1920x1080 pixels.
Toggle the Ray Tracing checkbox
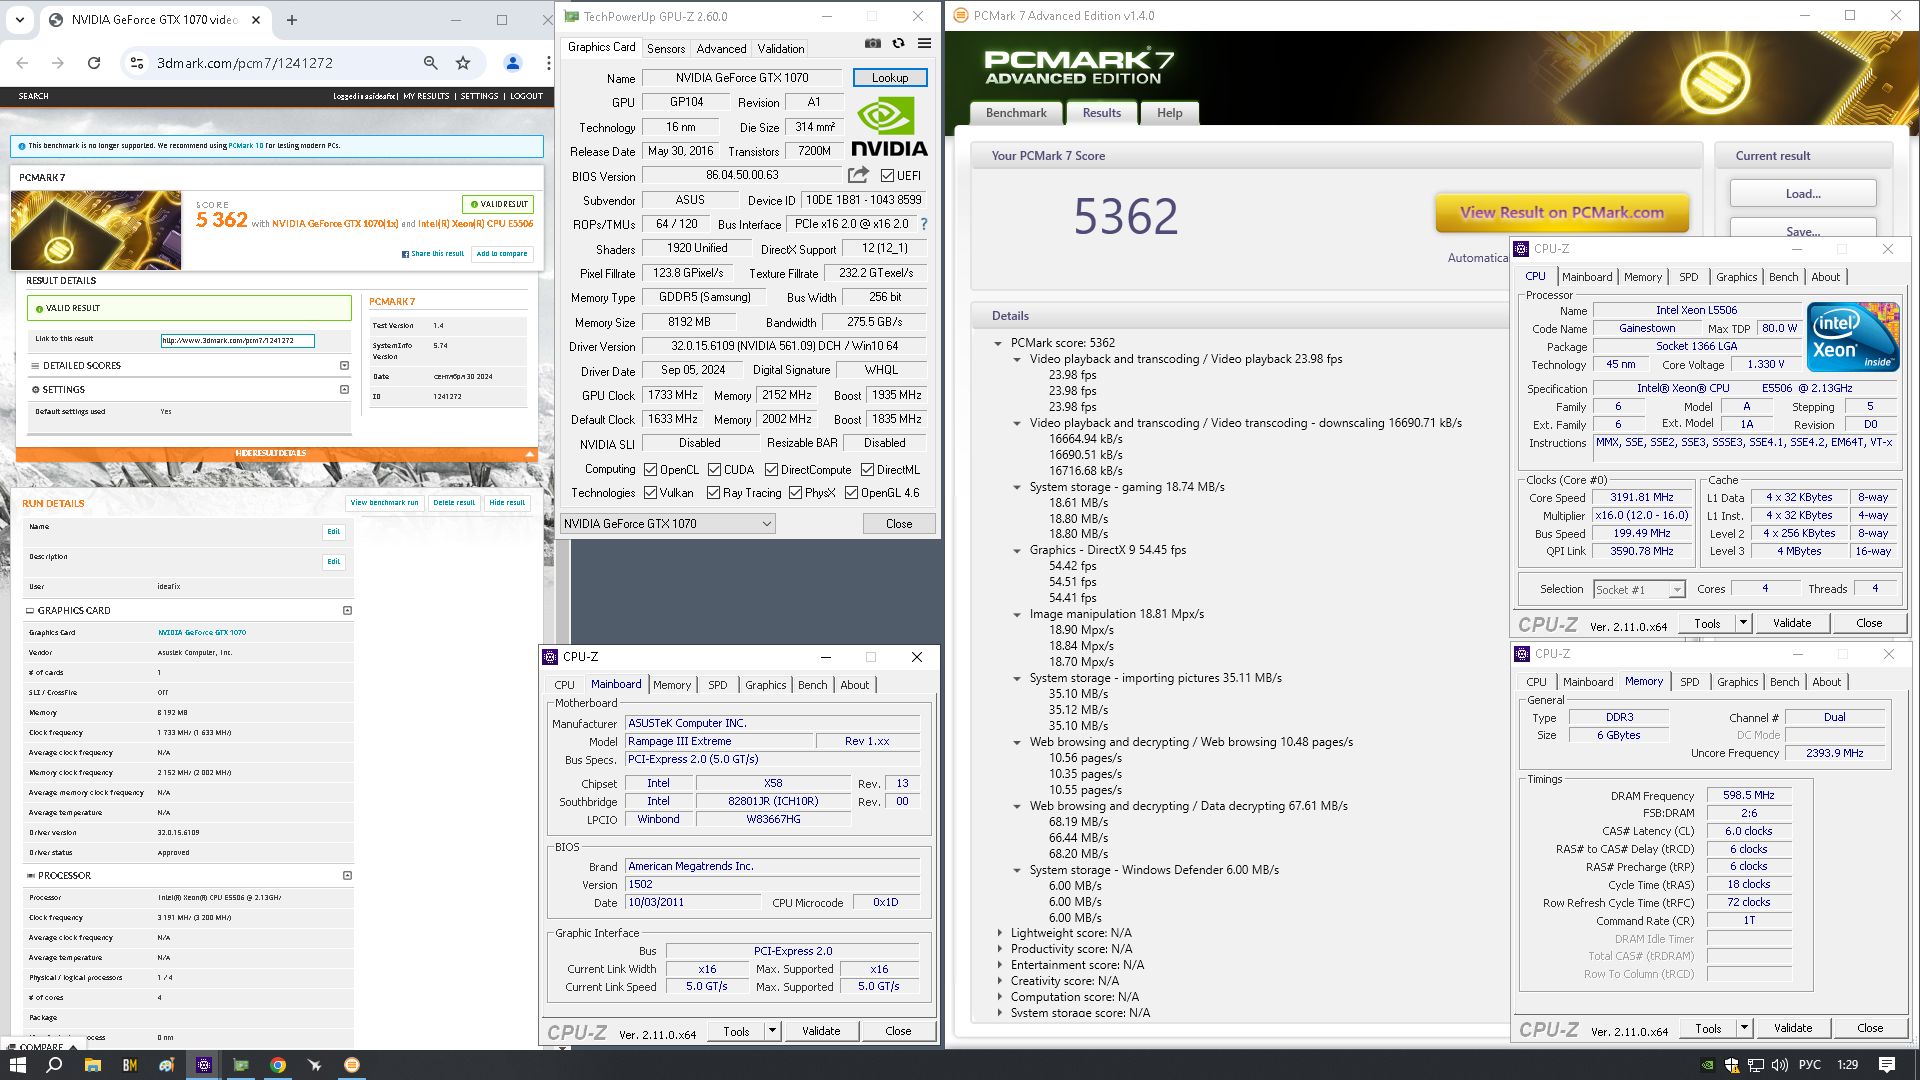click(x=713, y=493)
